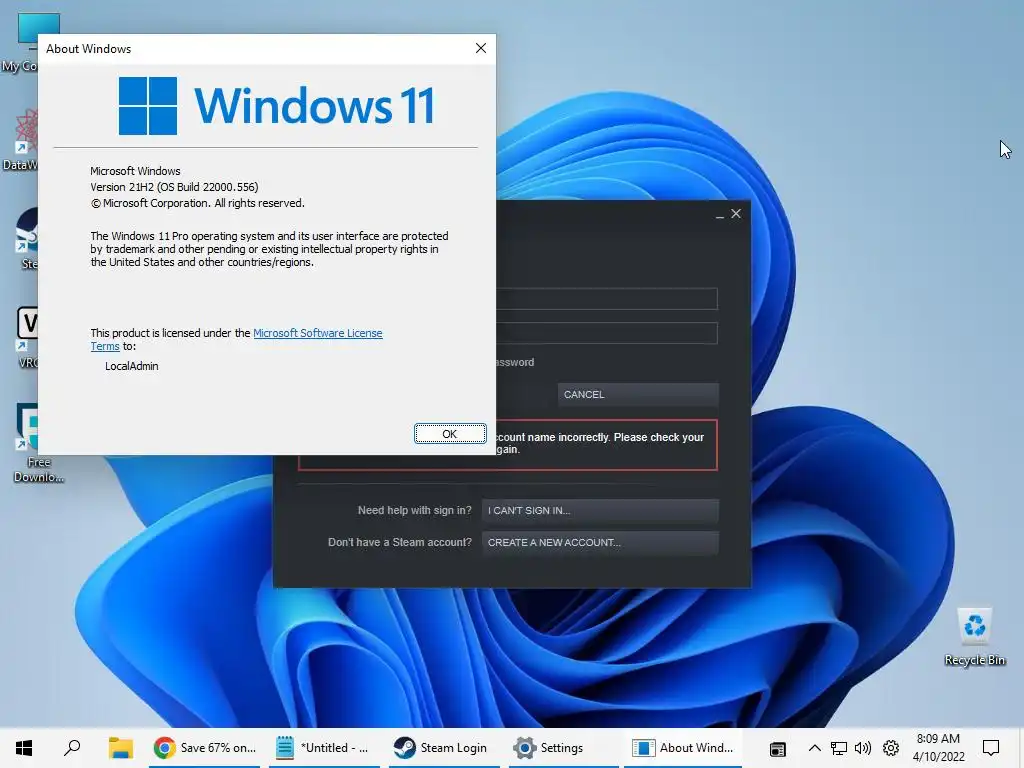Screen dimensions: 1024x768
Task: Switch to *Untitled Notepad taskbar item
Action: 325,748
